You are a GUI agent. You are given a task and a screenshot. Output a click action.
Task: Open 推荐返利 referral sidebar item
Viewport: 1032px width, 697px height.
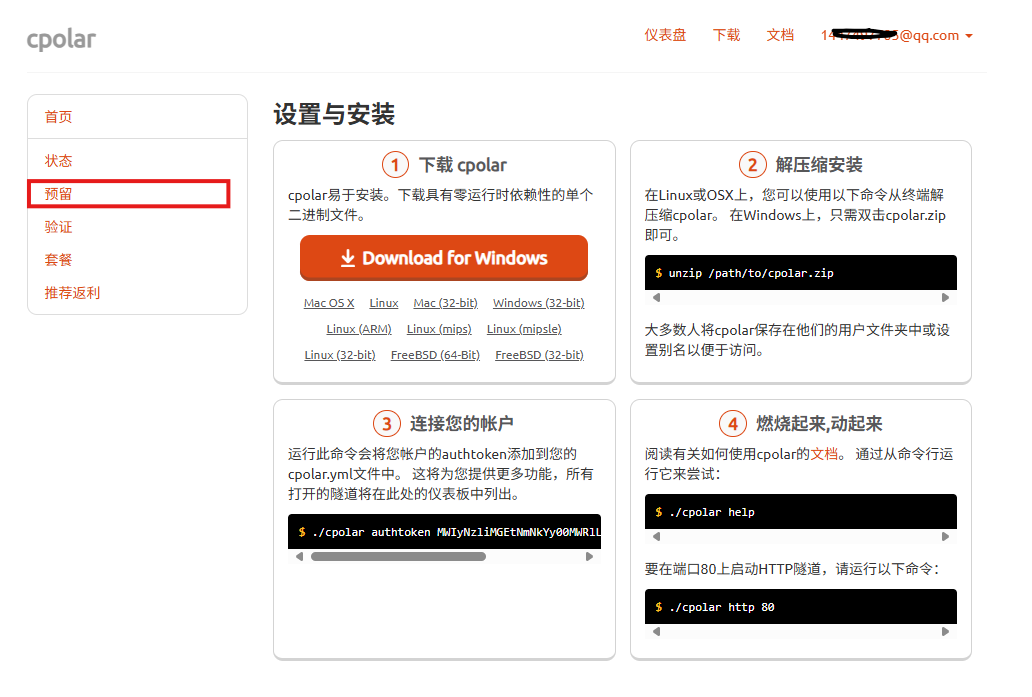tap(73, 293)
